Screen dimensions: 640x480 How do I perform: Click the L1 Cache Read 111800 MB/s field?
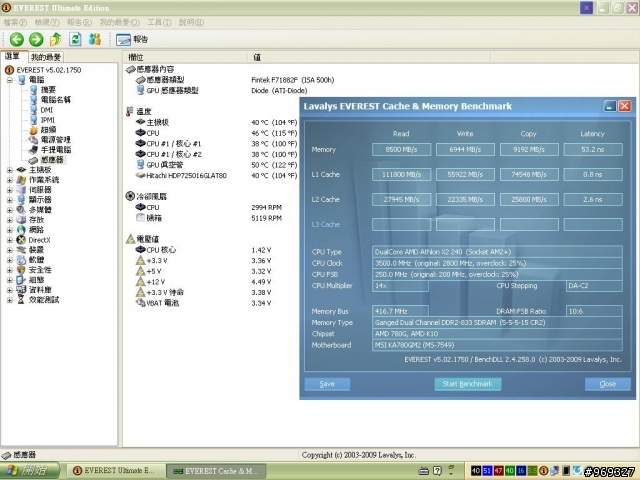[x=402, y=174]
